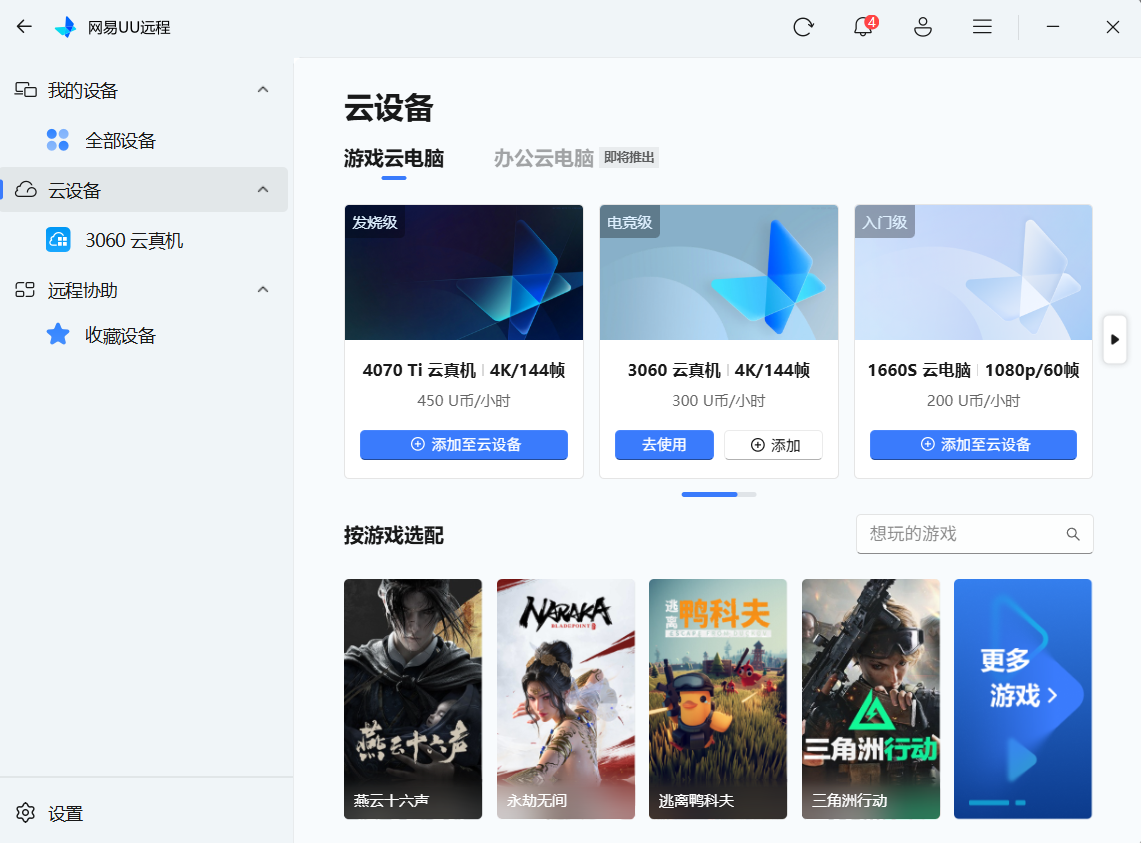Click the 远程协助 icon
This screenshot has height=843, width=1141.
point(25,290)
